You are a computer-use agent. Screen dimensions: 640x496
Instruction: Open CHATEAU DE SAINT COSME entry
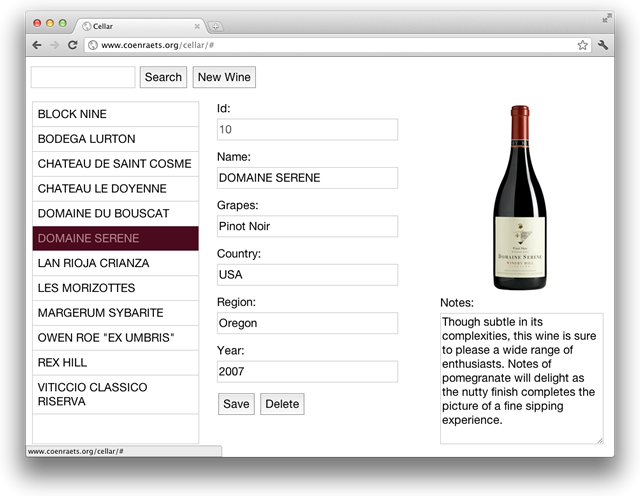(x=116, y=164)
